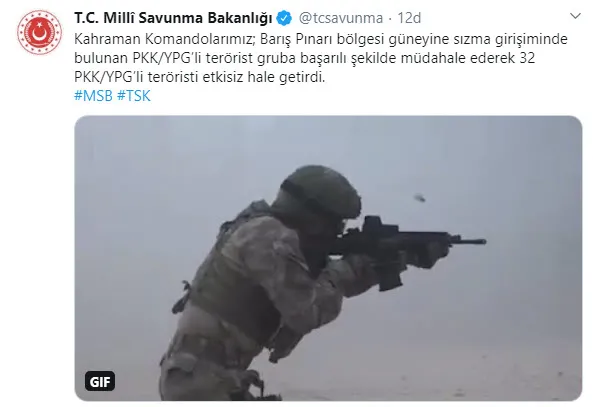The image size is (593, 407).
Task: Click the ejected shell casing in the GIF
Action: coord(419,197)
